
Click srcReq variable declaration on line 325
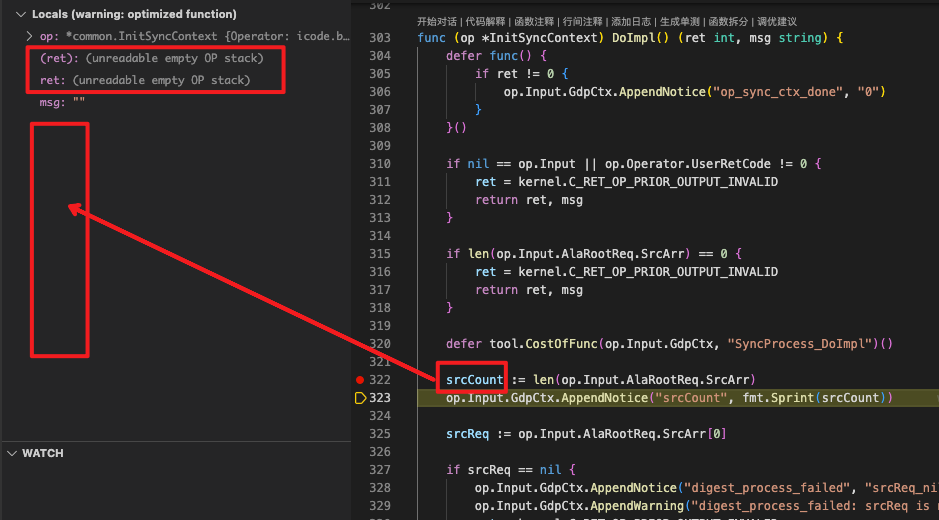click(467, 434)
